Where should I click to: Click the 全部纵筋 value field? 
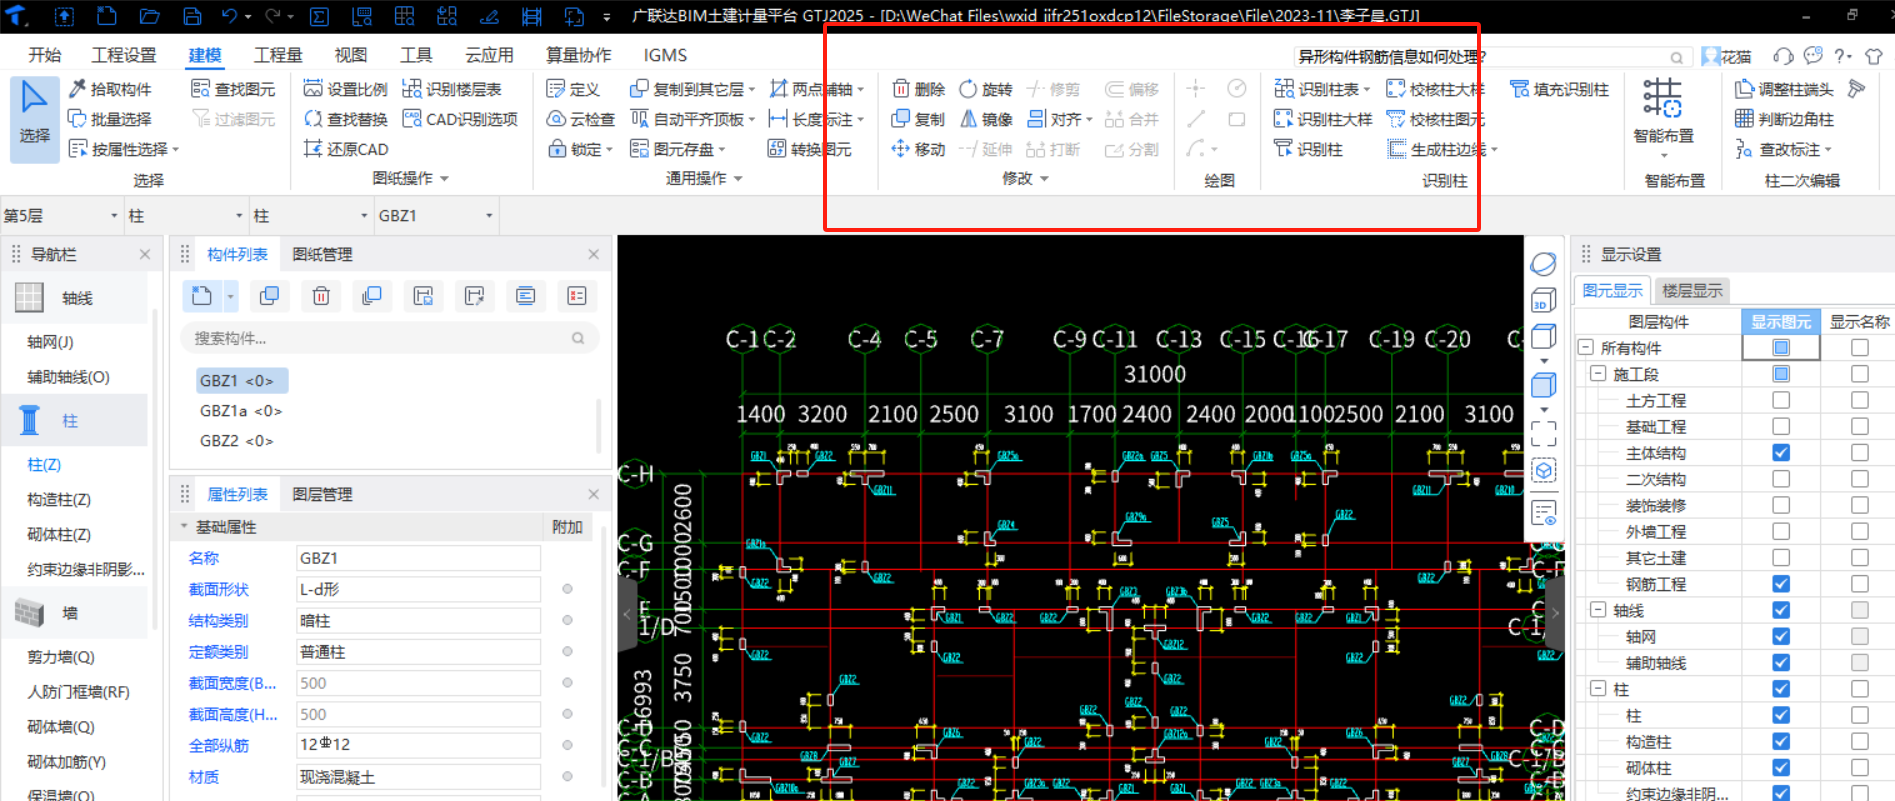418,745
